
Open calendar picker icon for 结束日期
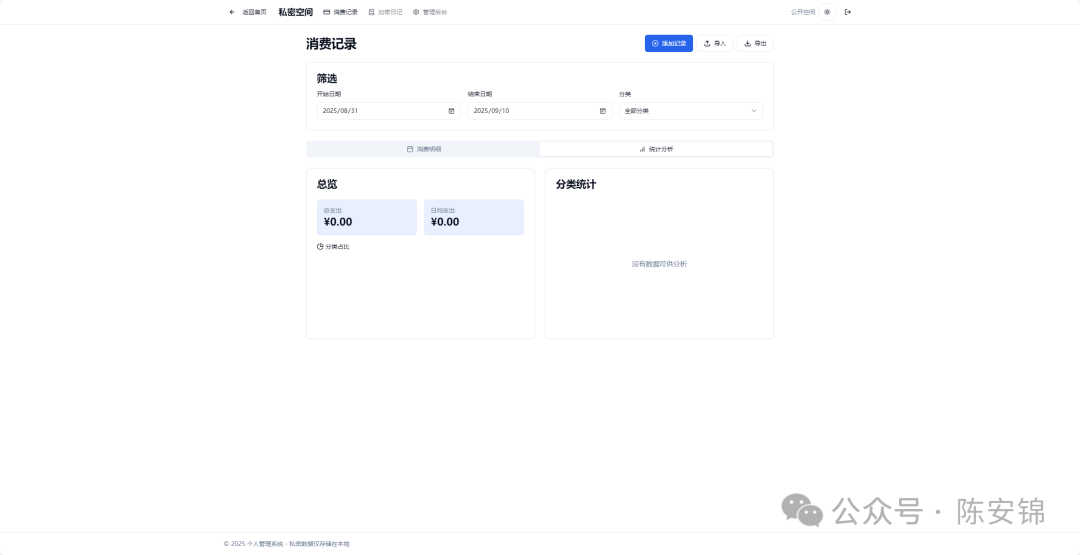click(603, 111)
